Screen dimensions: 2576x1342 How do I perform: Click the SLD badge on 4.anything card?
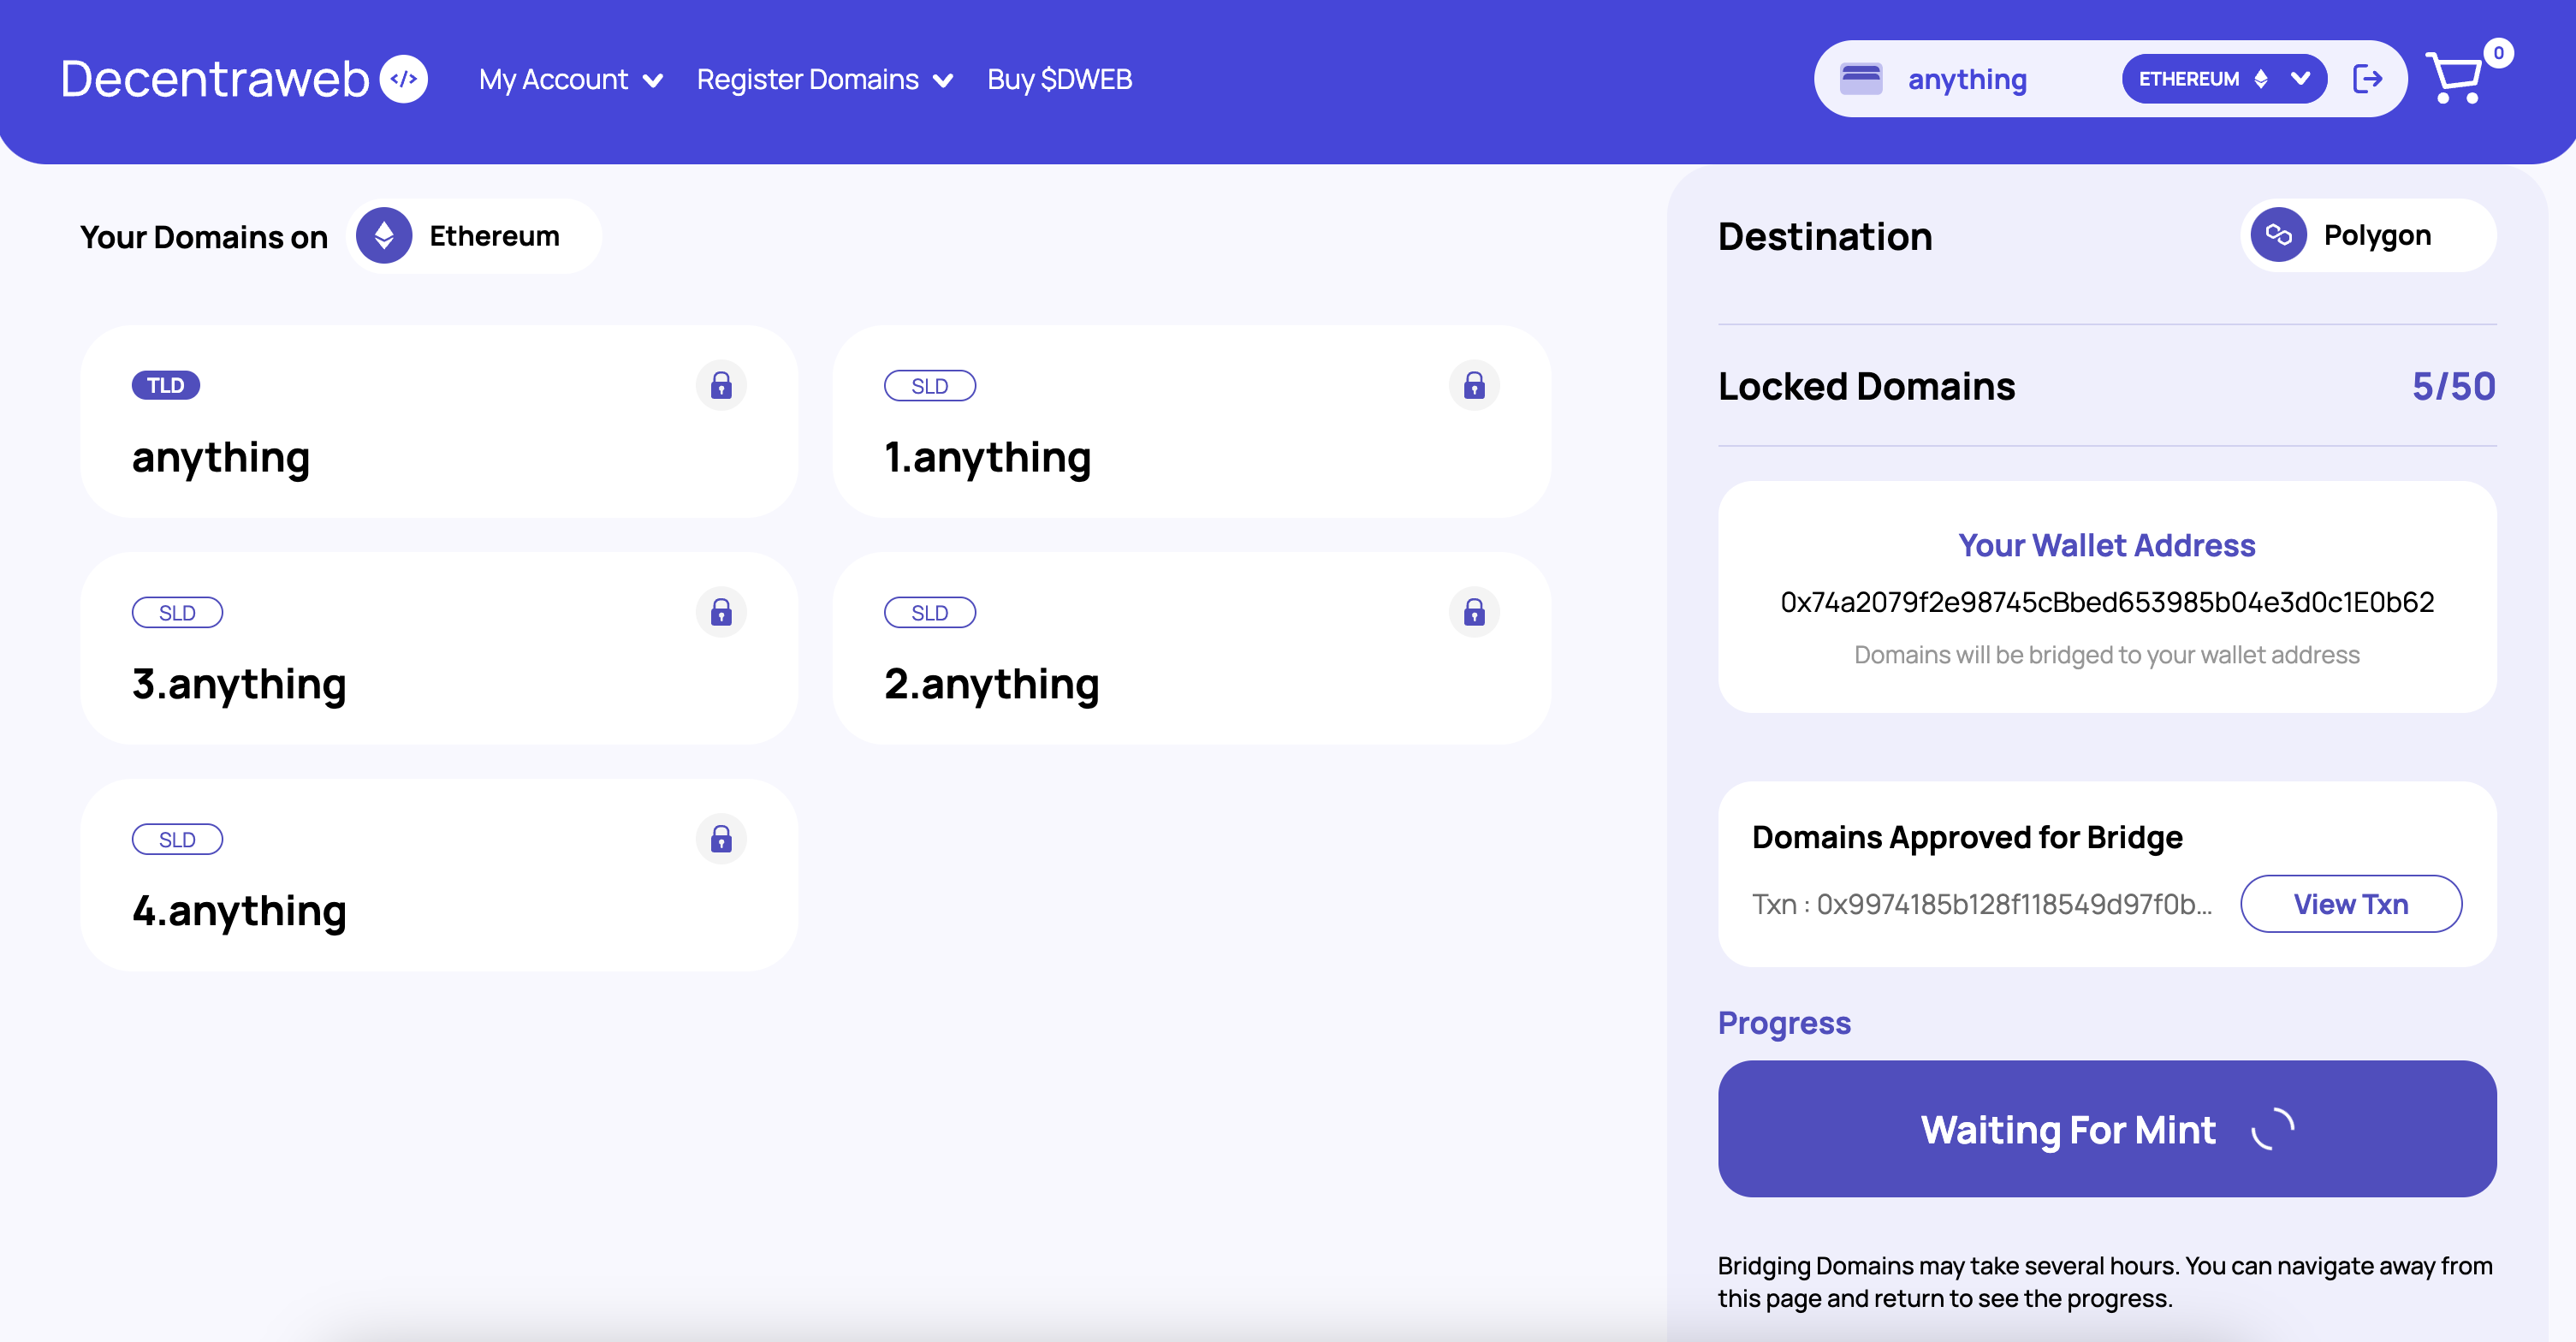click(177, 840)
